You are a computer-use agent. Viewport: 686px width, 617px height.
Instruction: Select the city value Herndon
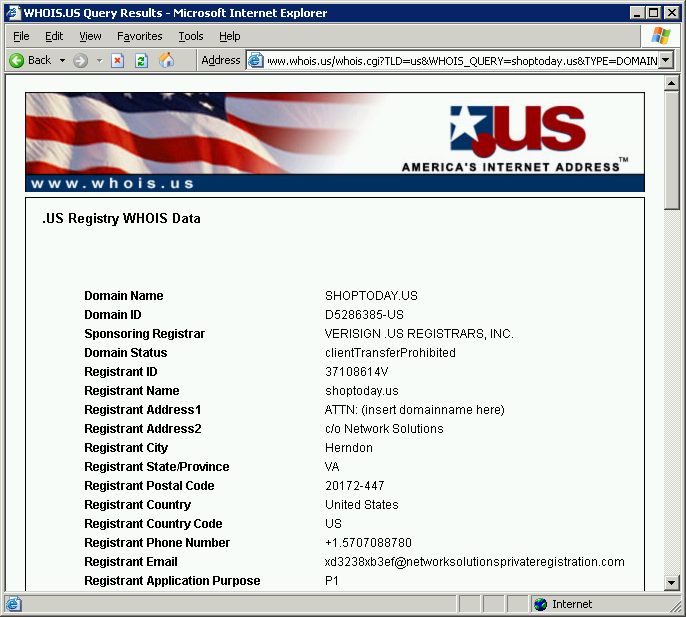pyautogui.click(x=349, y=448)
